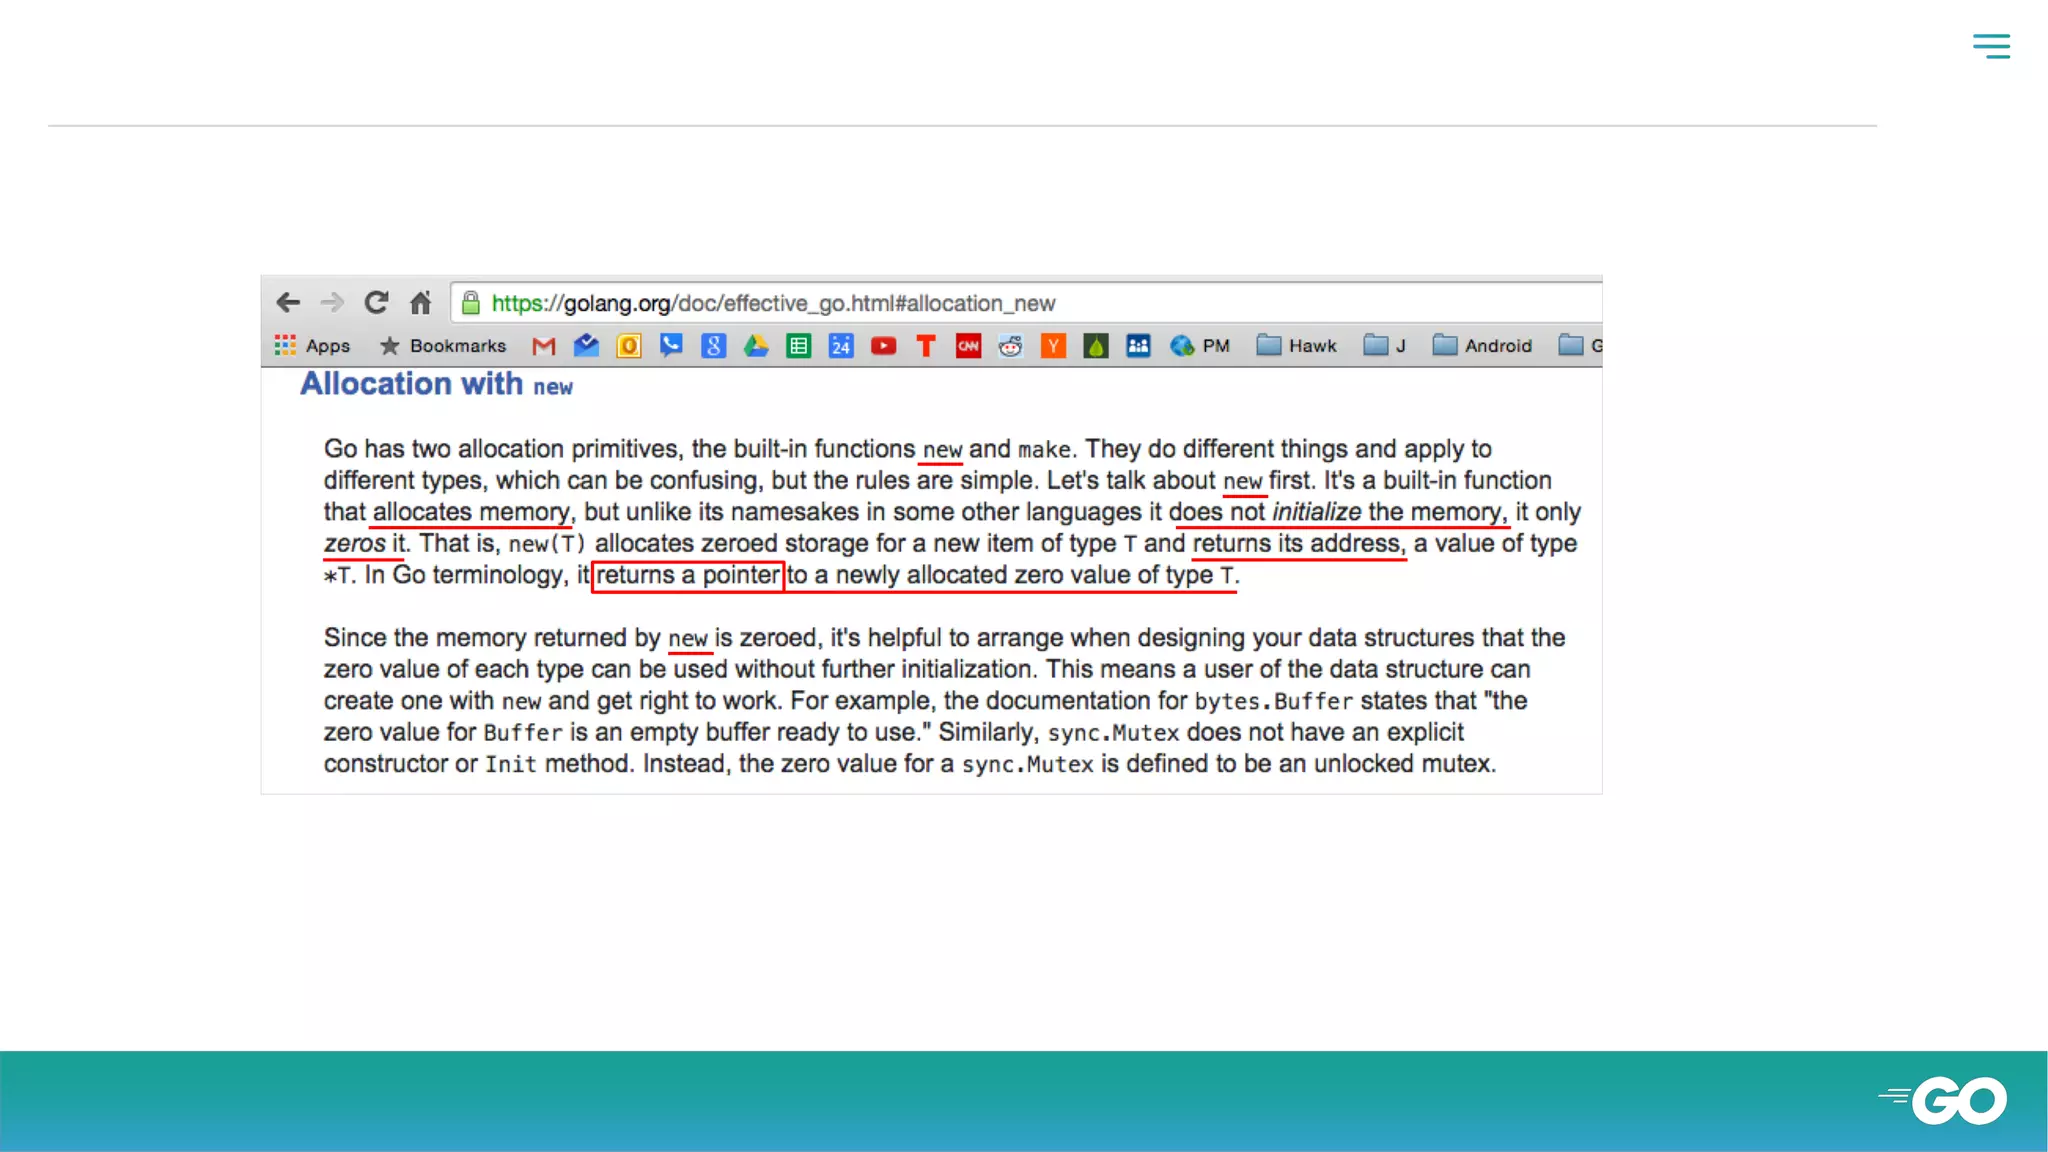This screenshot has width=2048, height=1152.
Task: Go to the browser home page icon
Action: pyautogui.click(x=420, y=302)
